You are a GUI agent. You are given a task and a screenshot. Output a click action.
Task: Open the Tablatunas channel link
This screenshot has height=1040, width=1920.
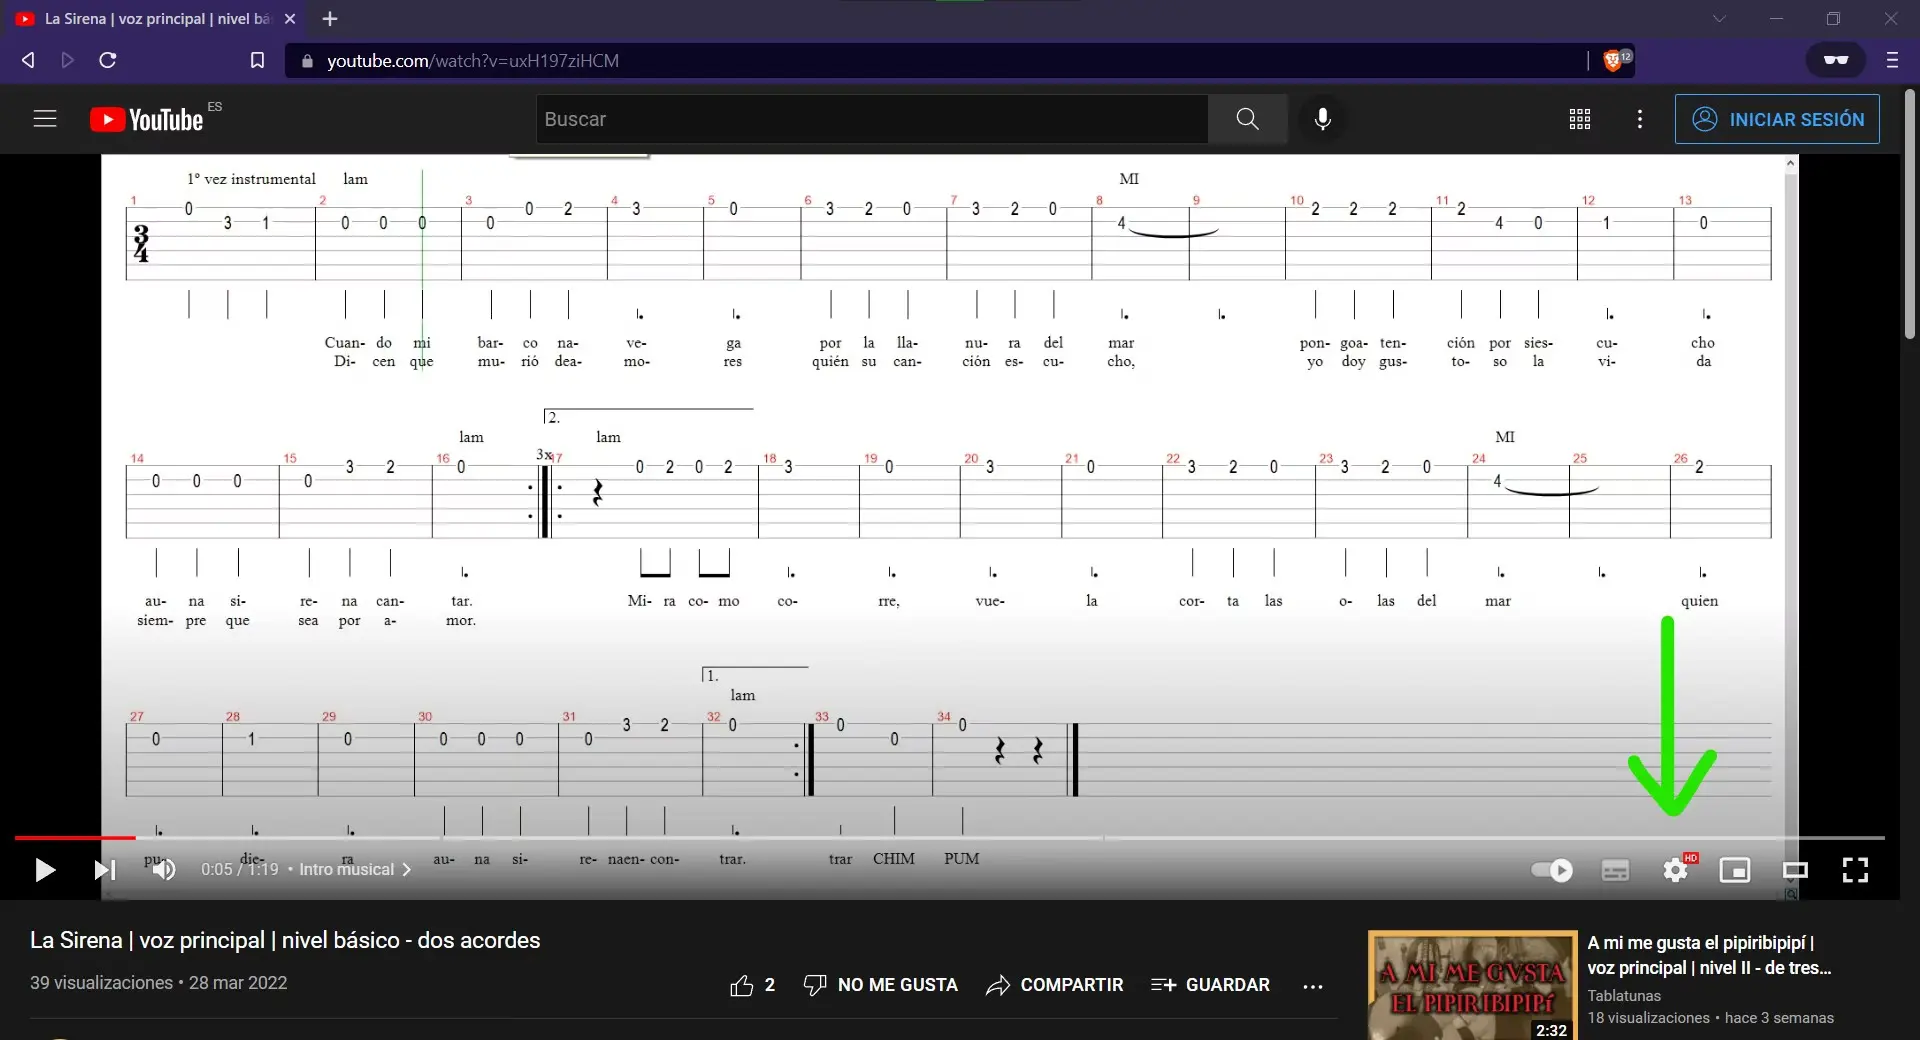click(1624, 995)
